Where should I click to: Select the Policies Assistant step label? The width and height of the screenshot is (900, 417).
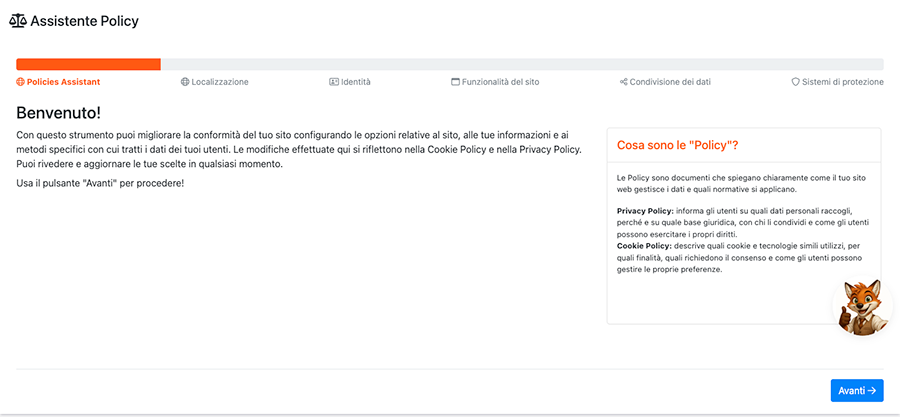63,82
